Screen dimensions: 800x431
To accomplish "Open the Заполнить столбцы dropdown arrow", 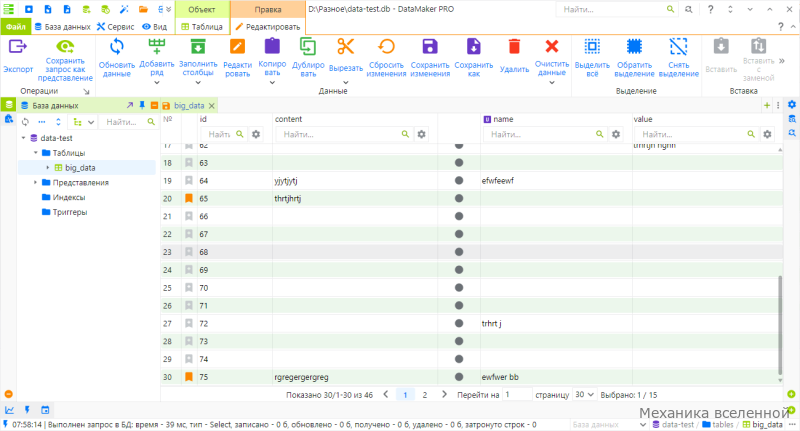I will 198,83.
